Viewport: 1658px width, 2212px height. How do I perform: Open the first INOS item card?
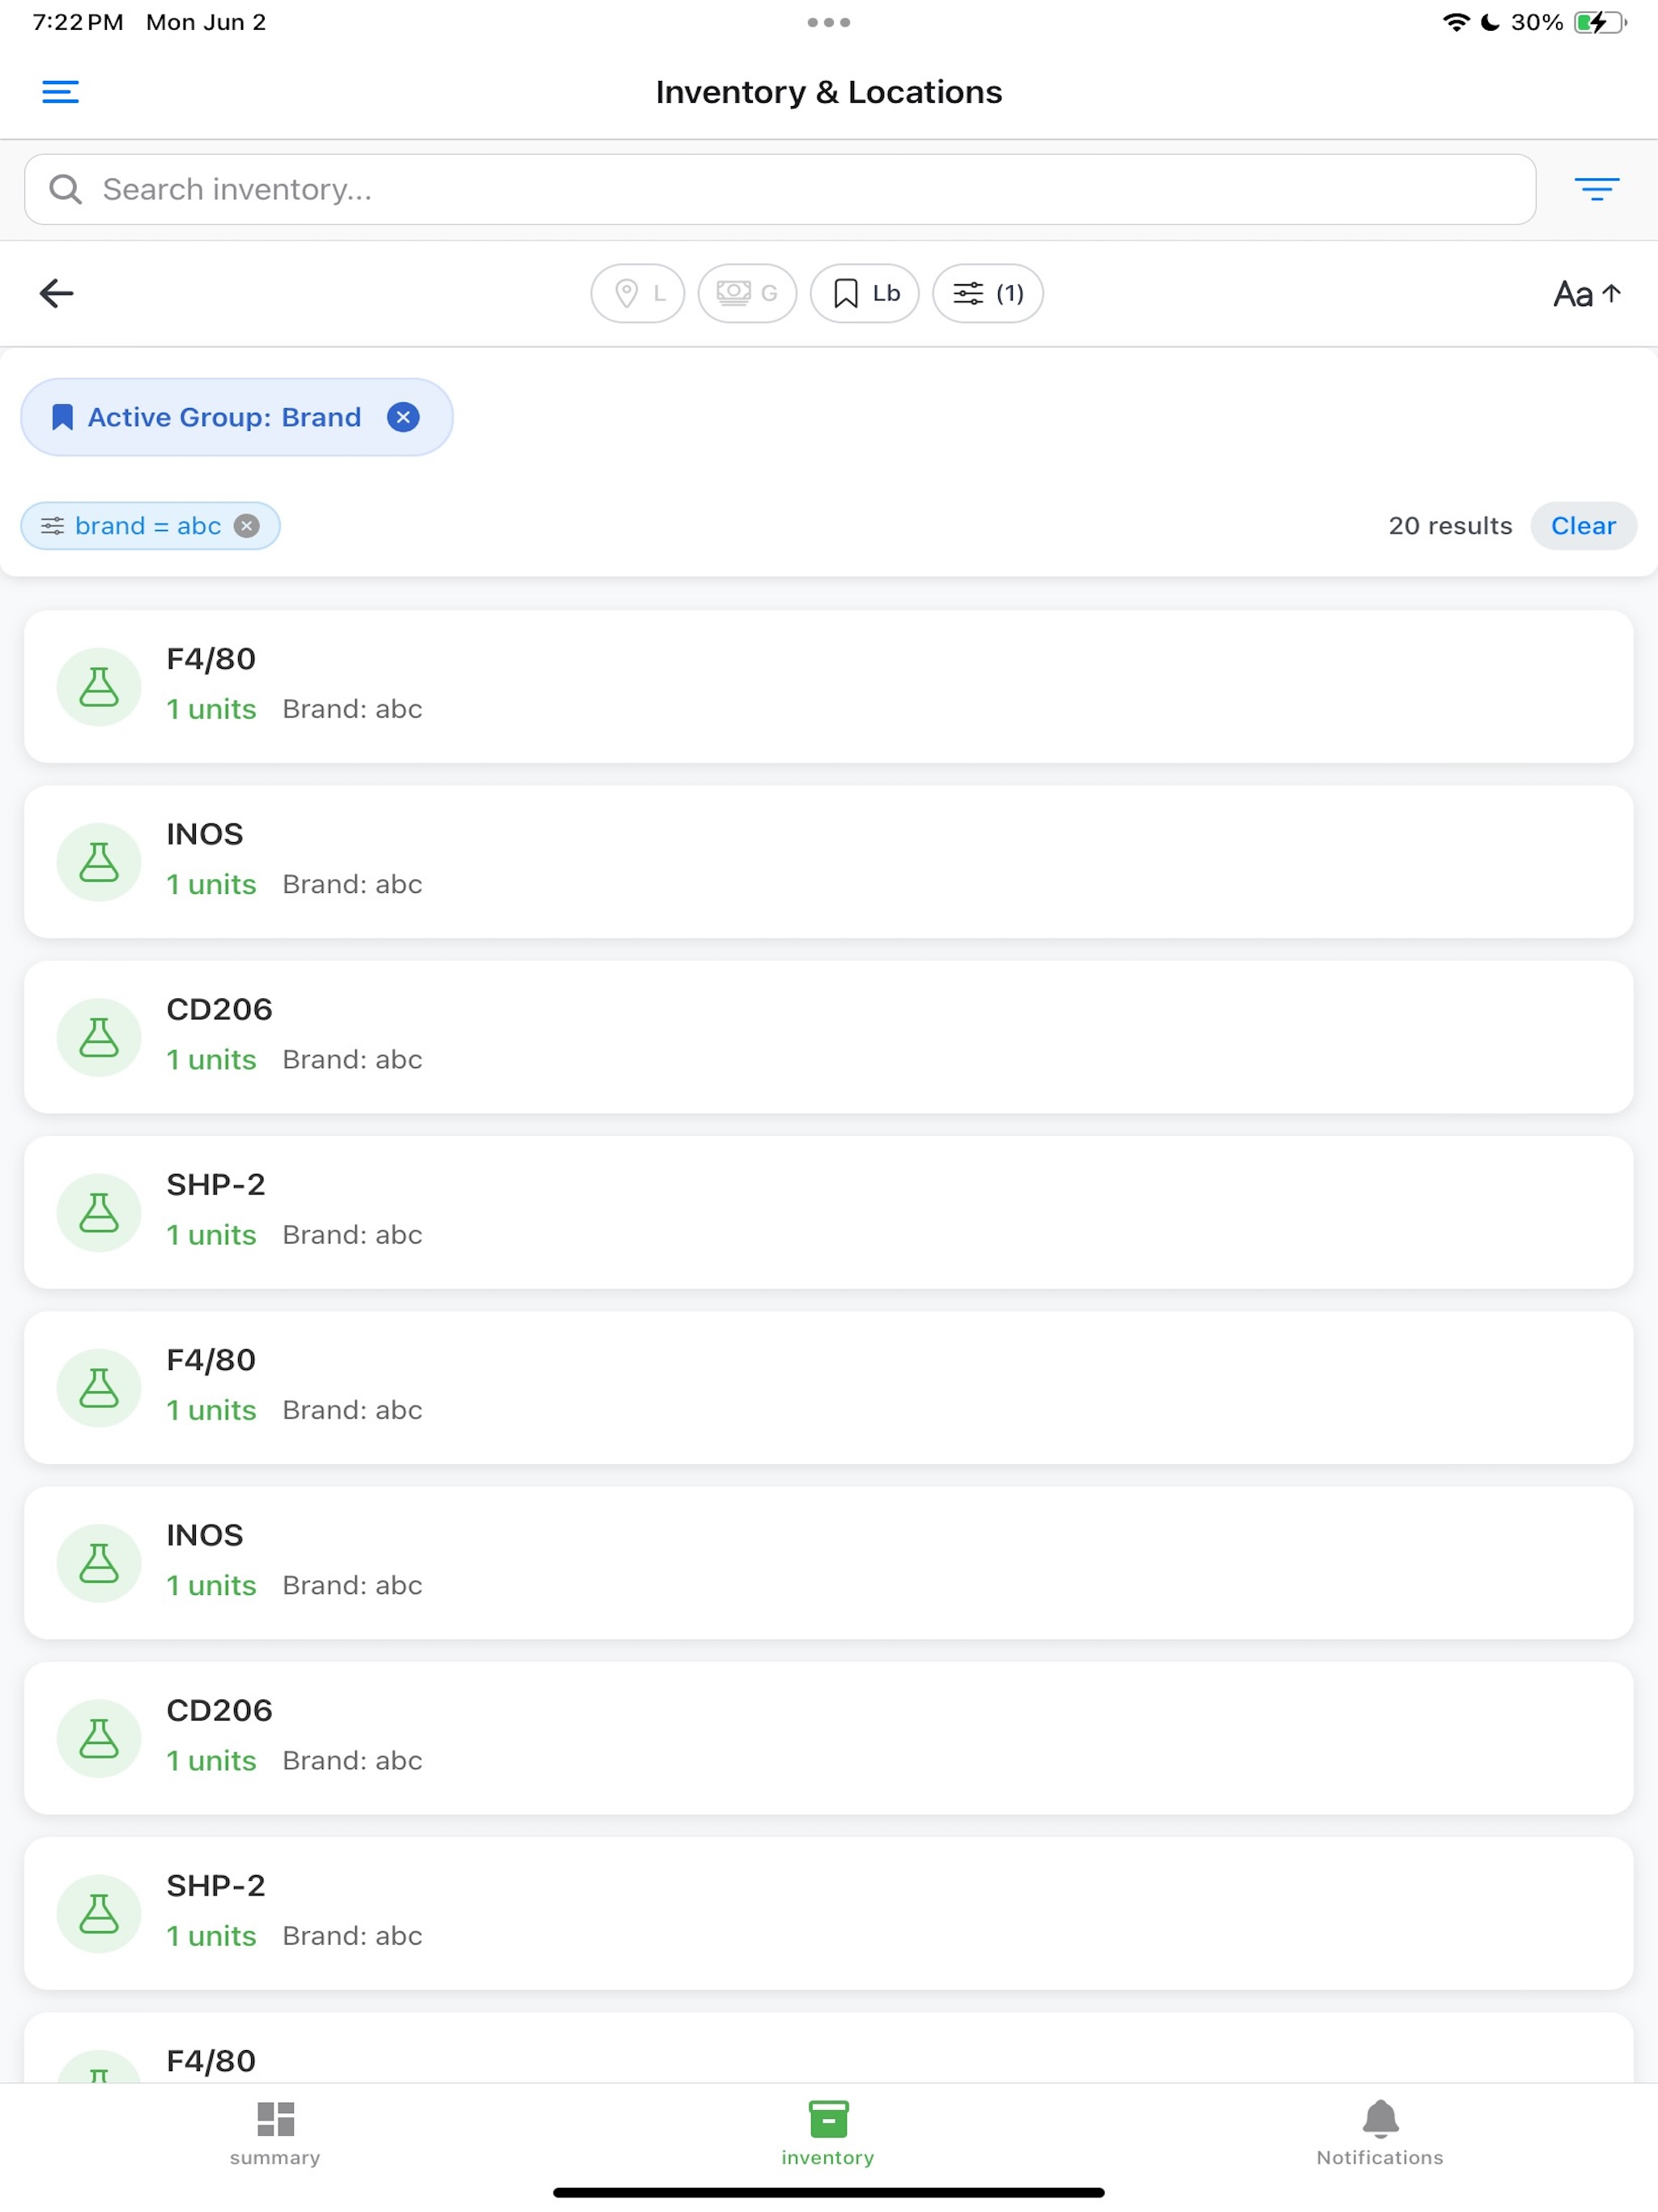829,862
